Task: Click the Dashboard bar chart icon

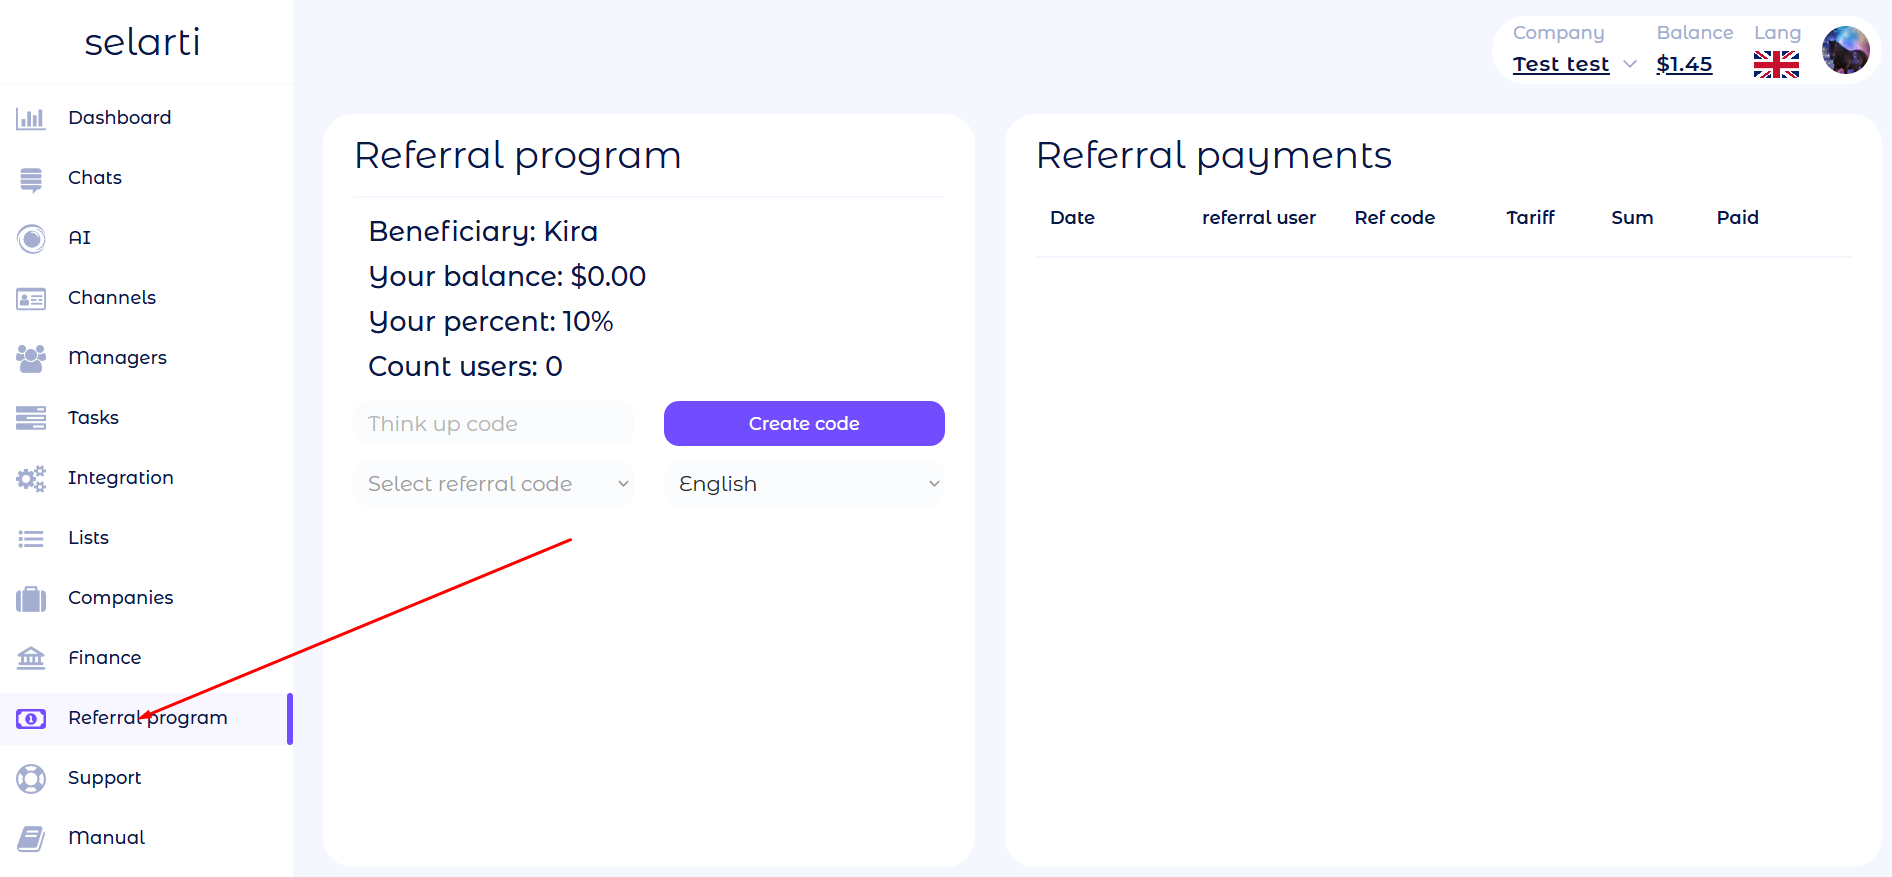Action: (x=31, y=119)
